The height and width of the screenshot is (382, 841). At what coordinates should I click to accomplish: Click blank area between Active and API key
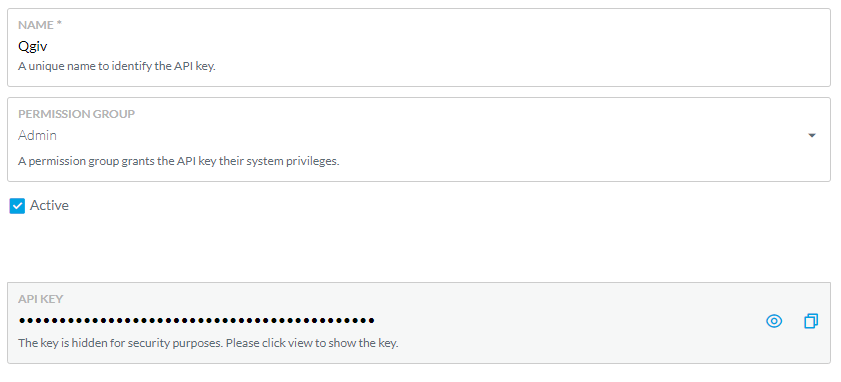(419, 249)
